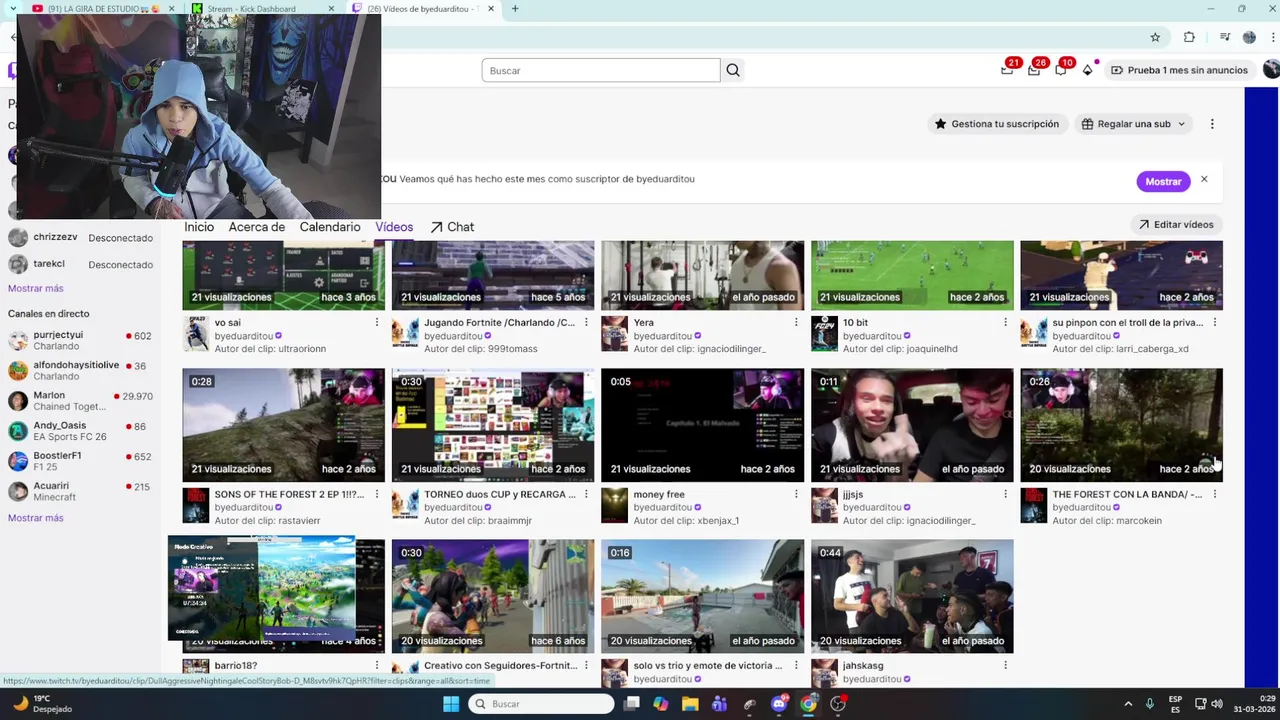
Task: Play the 'jjjsjs' clip thumbnail
Action: click(x=912, y=425)
